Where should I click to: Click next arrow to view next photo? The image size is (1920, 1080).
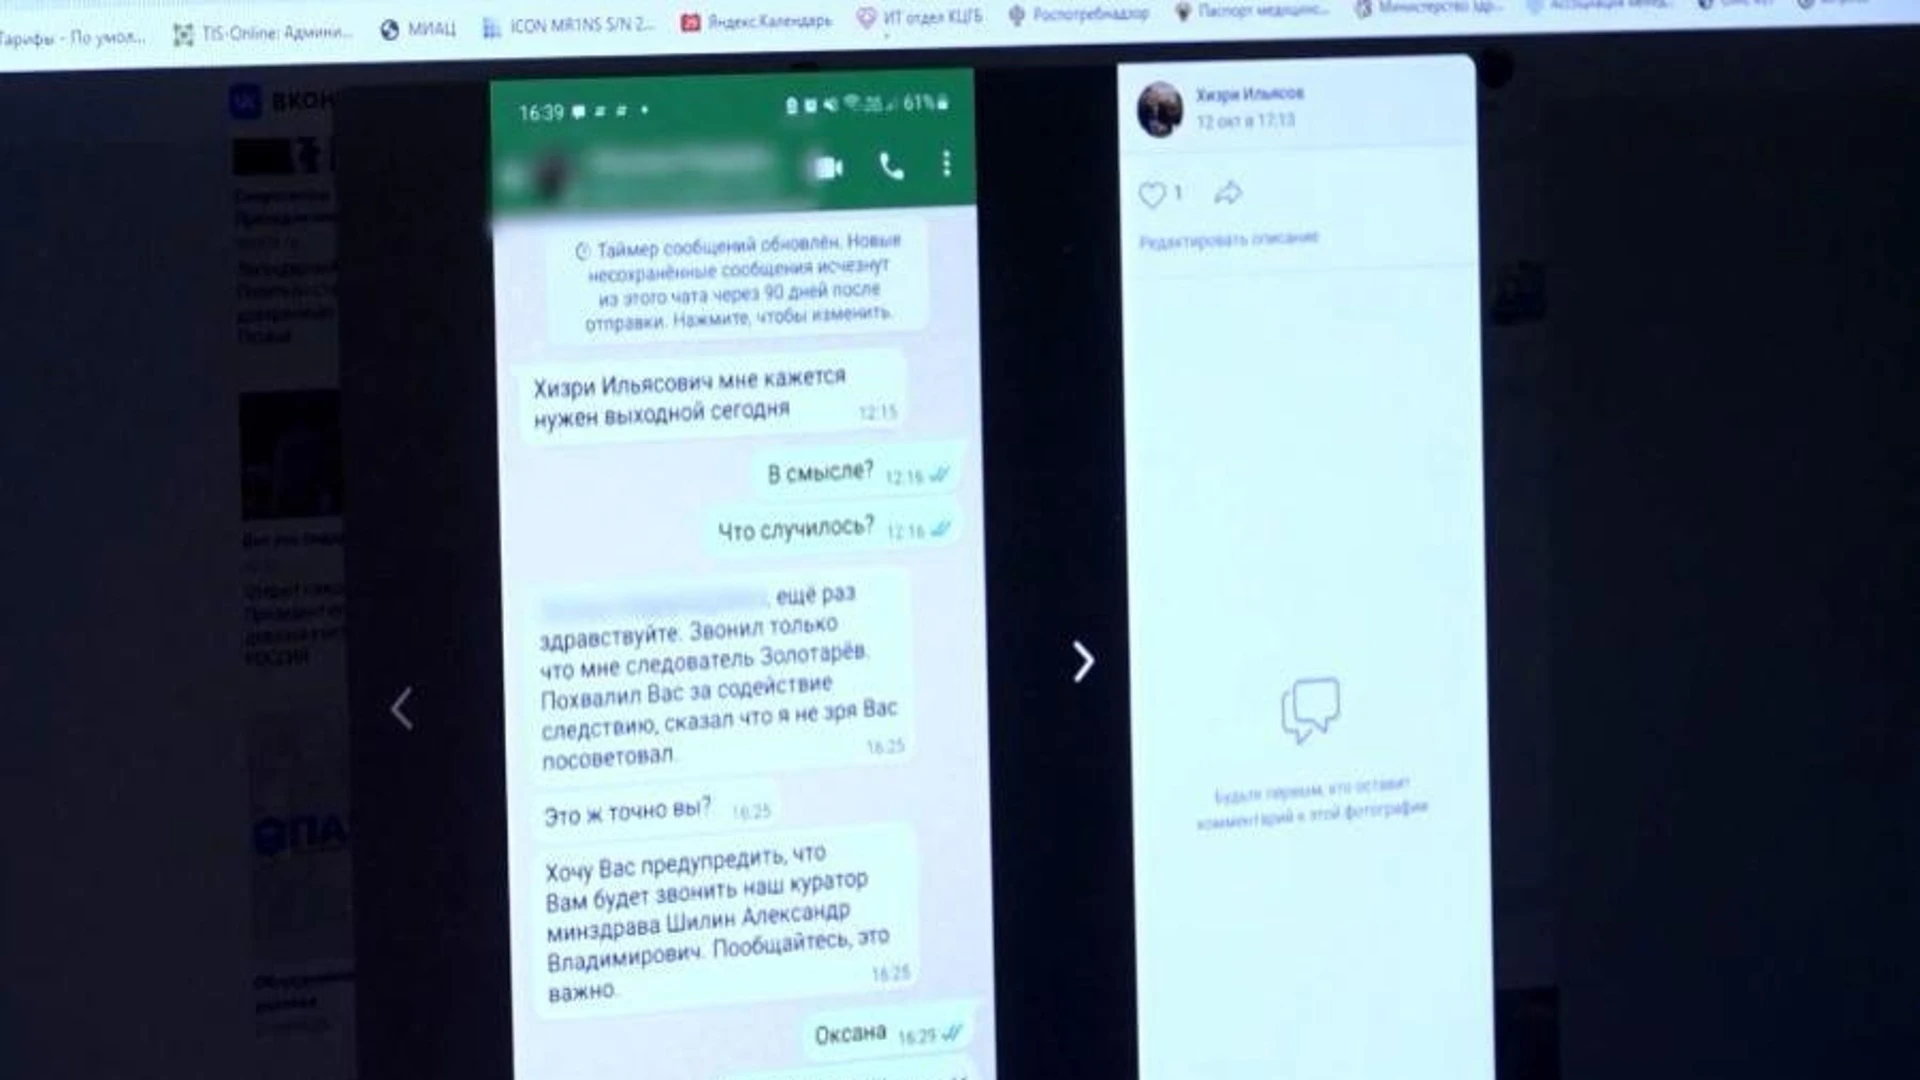pos(1081,662)
